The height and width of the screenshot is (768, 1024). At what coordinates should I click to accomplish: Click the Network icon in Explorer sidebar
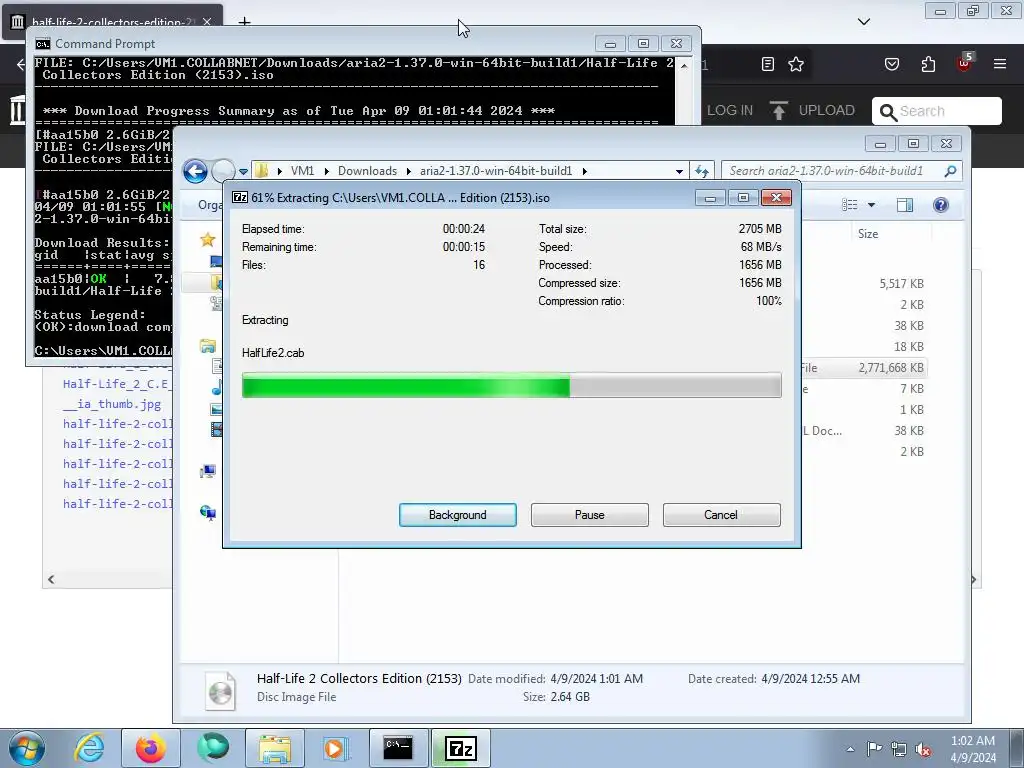pyautogui.click(x=208, y=513)
